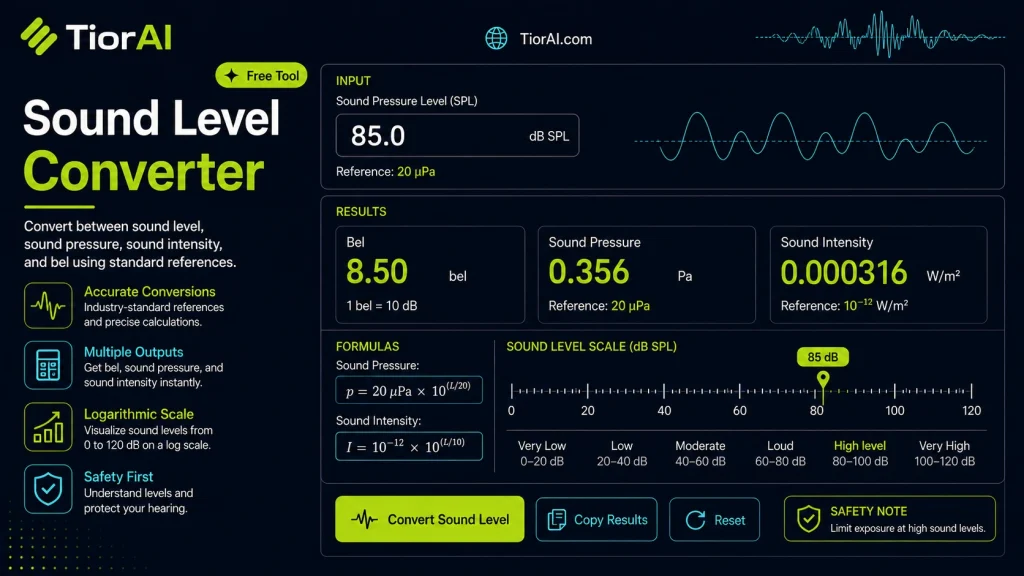Click the Sound Intensity formula box

pos(409,446)
